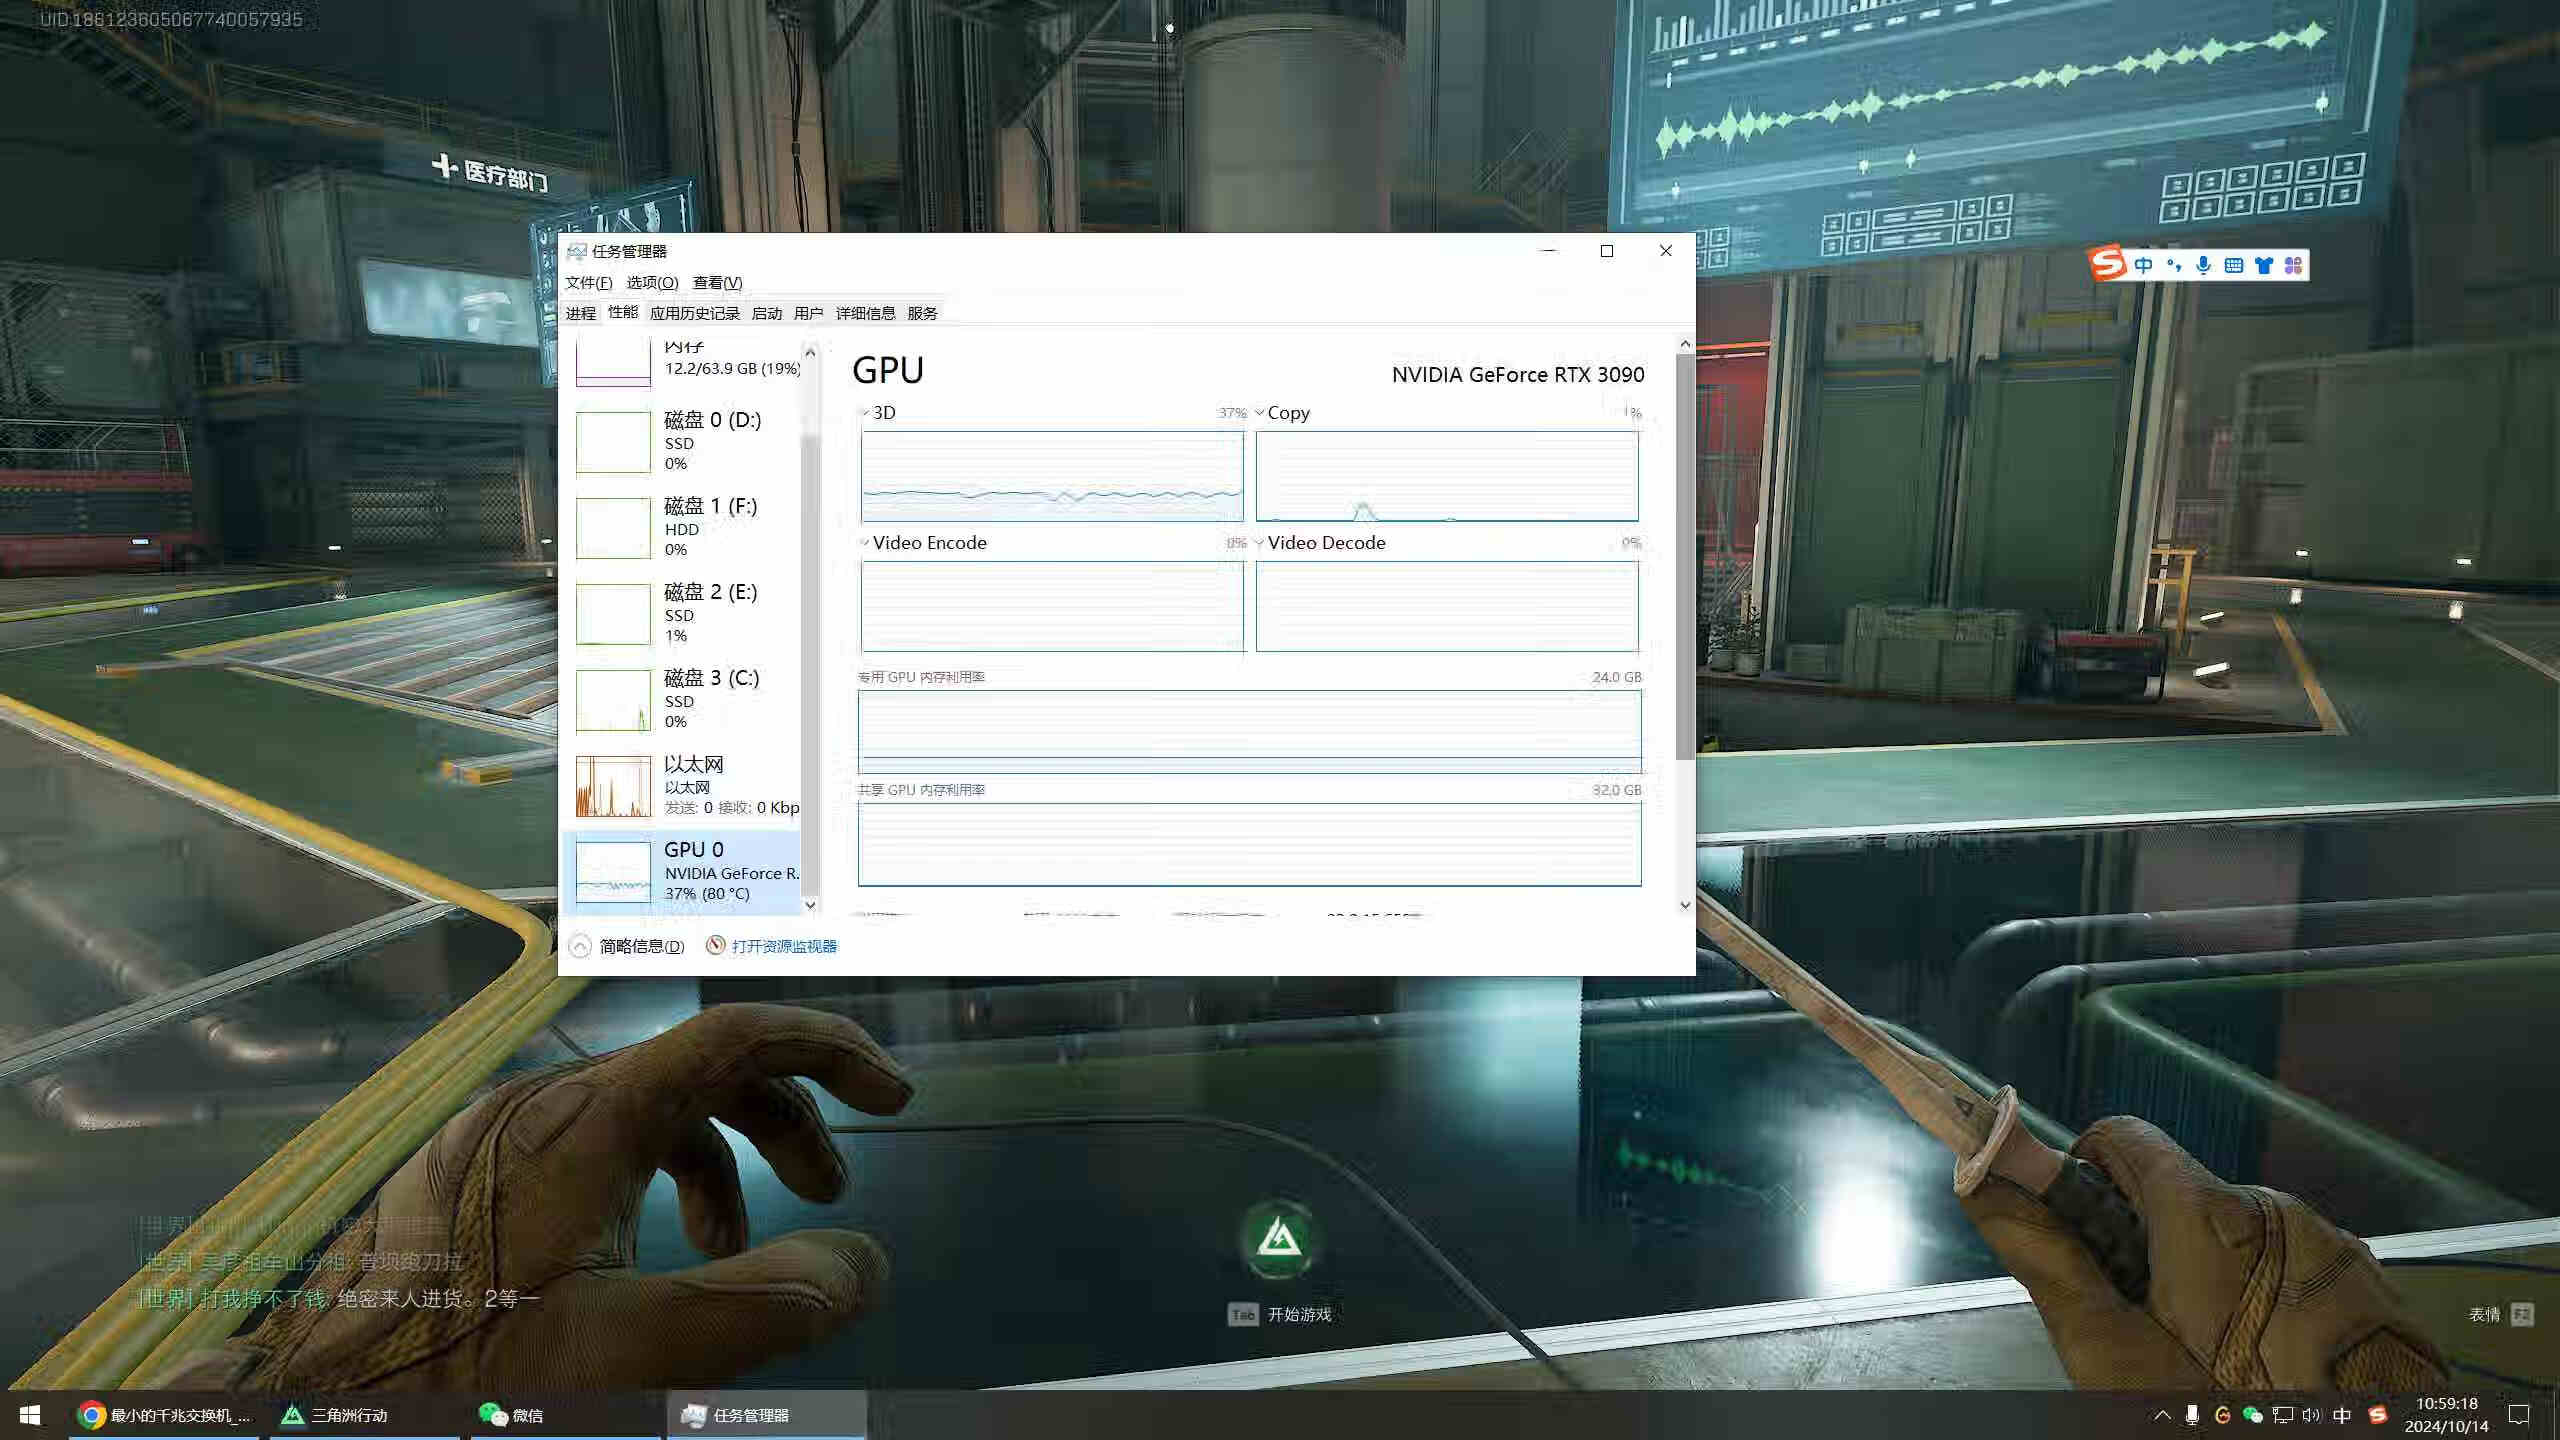Viewport: 2560px width, 1440px height.
Task: Open the network icon in the system tray
Action: tap(2282, 1415)
